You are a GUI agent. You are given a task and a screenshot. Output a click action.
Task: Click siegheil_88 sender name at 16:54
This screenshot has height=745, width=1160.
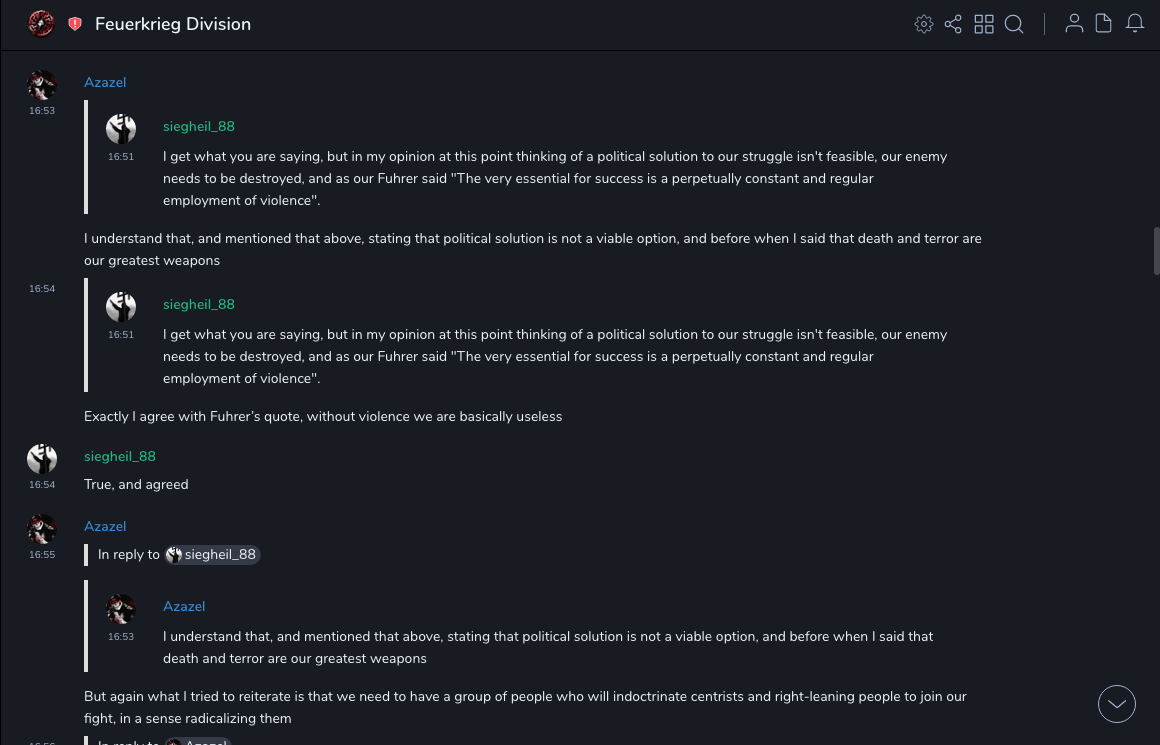[120, 456]
